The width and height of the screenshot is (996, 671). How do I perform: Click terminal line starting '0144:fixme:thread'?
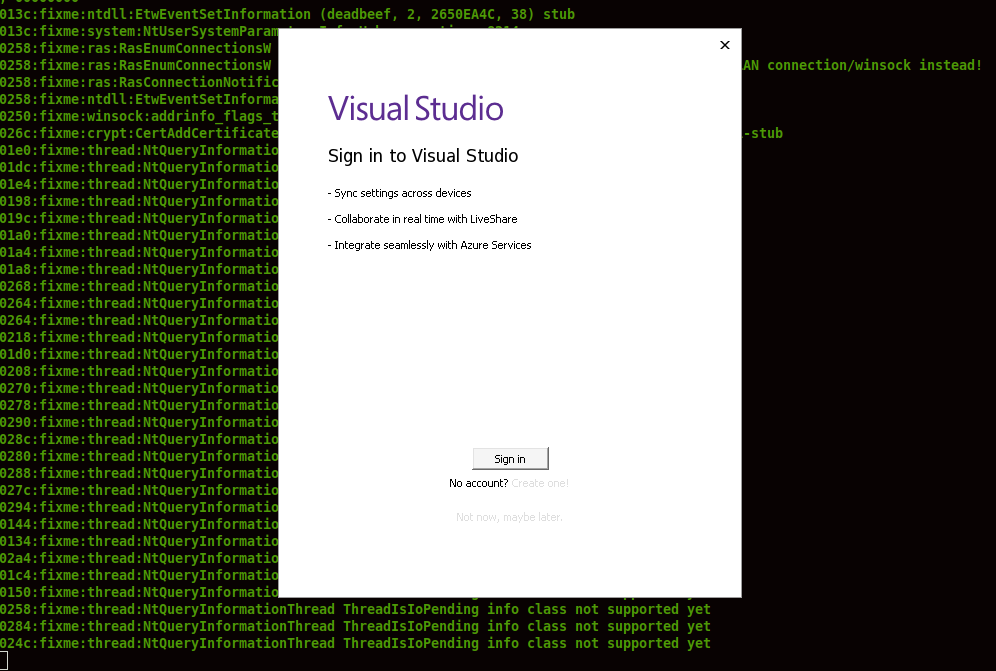(139, 524)
